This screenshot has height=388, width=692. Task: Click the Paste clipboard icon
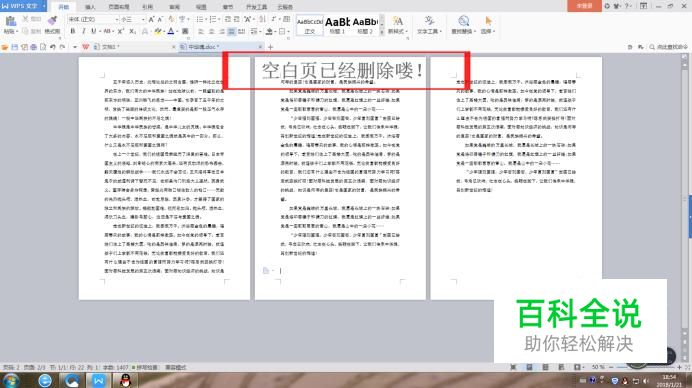(10, 21)
